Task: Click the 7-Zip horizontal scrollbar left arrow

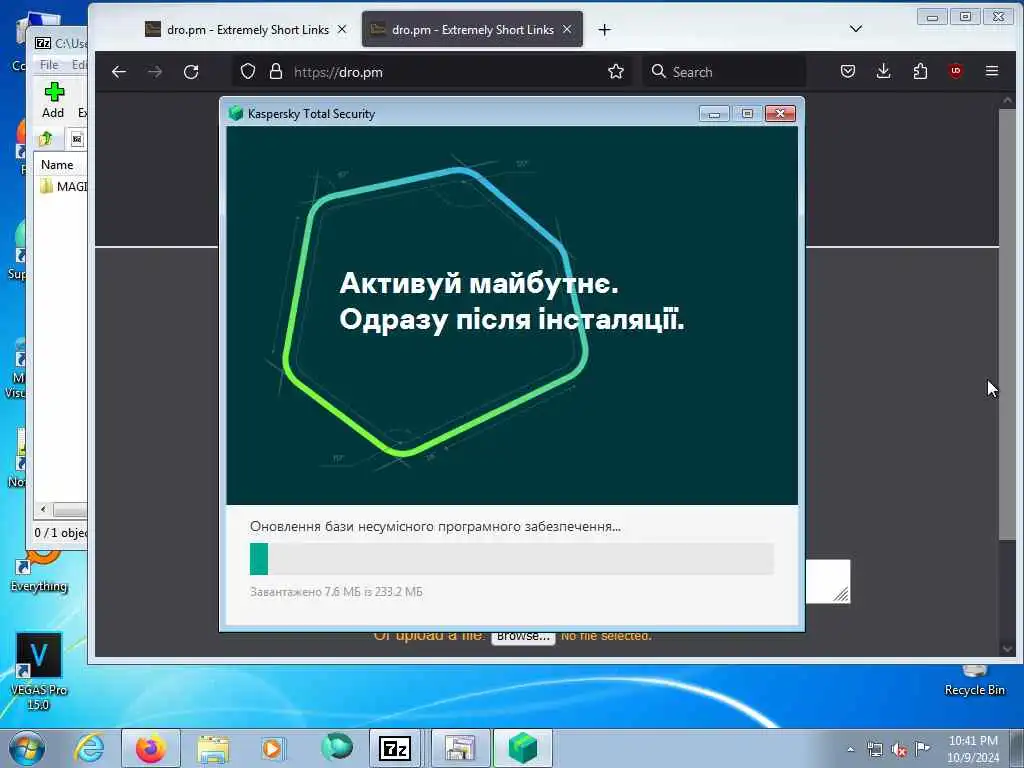Action: coord(43,509)
